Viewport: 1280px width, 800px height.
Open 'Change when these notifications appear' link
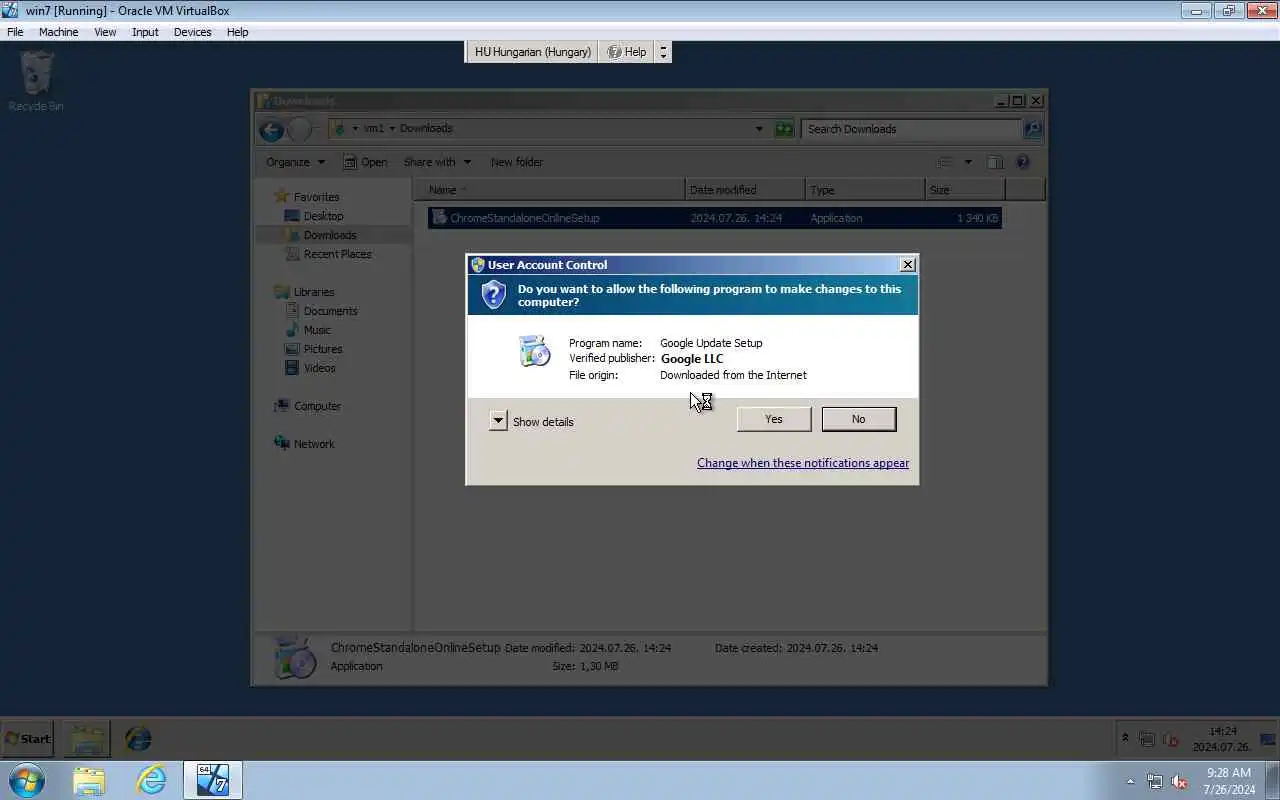(x=803, y=463)
